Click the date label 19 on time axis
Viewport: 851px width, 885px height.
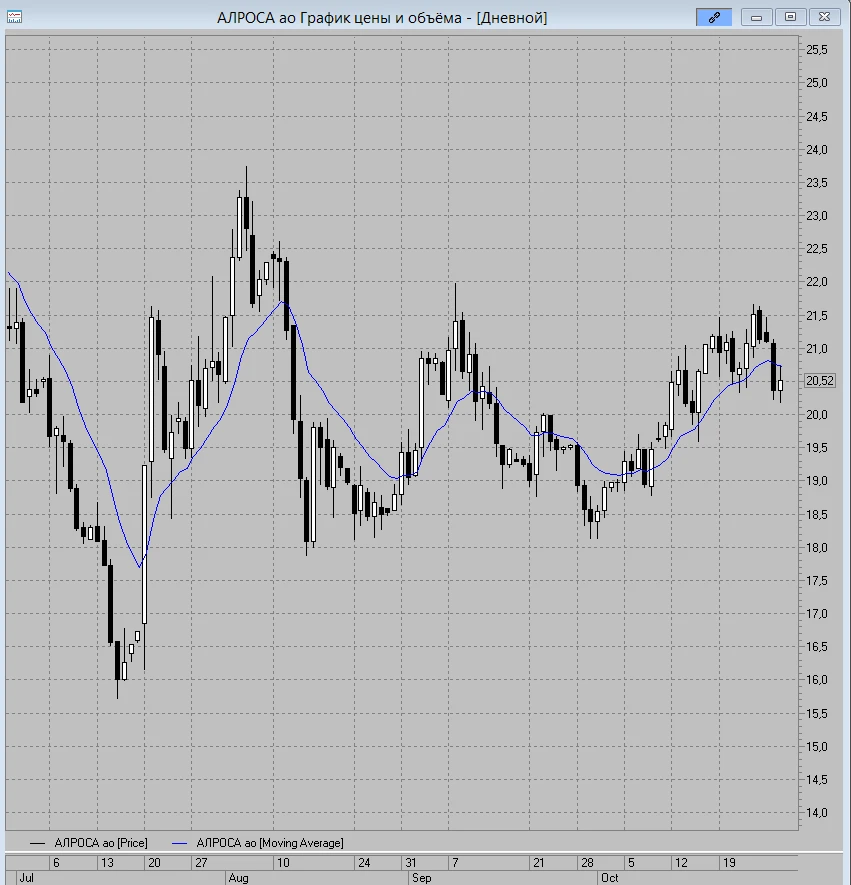point(729,863)
